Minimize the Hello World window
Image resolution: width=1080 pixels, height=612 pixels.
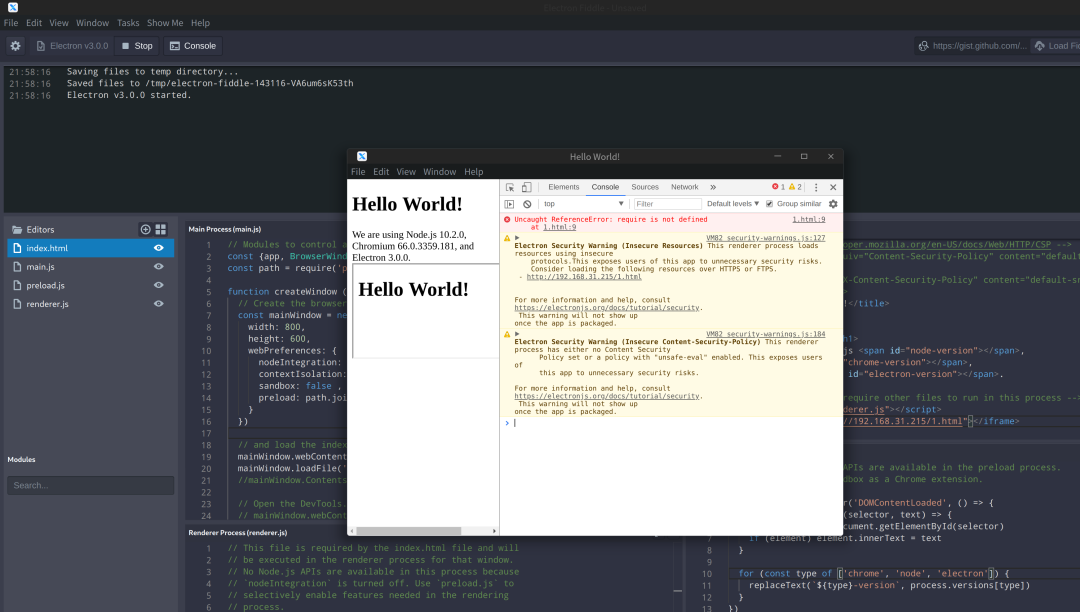[x=778, y=156]
